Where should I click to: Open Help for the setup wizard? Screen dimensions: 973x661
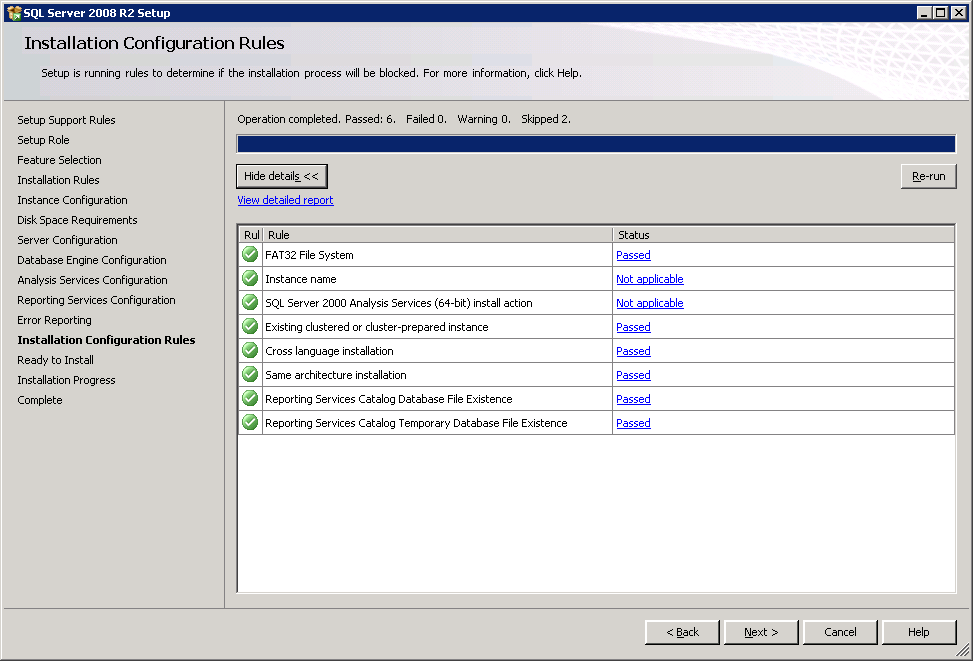pyautogui.click(x=919, y=632)
